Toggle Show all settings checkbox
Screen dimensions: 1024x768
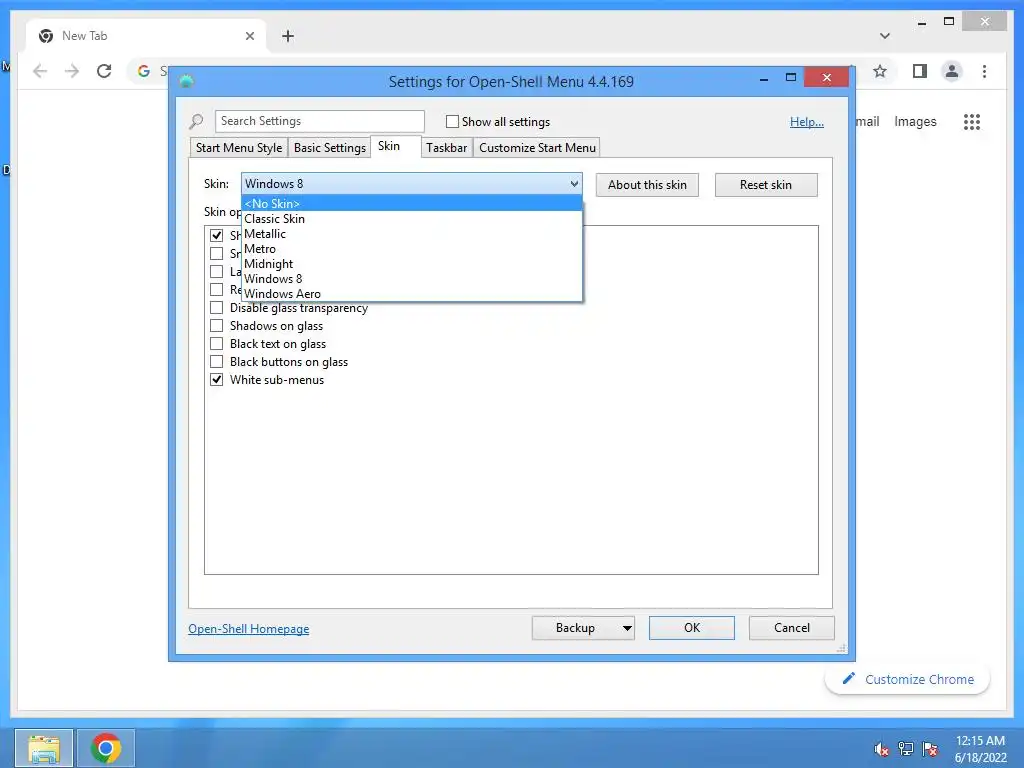pyautogui.click(x=452, y=121)
